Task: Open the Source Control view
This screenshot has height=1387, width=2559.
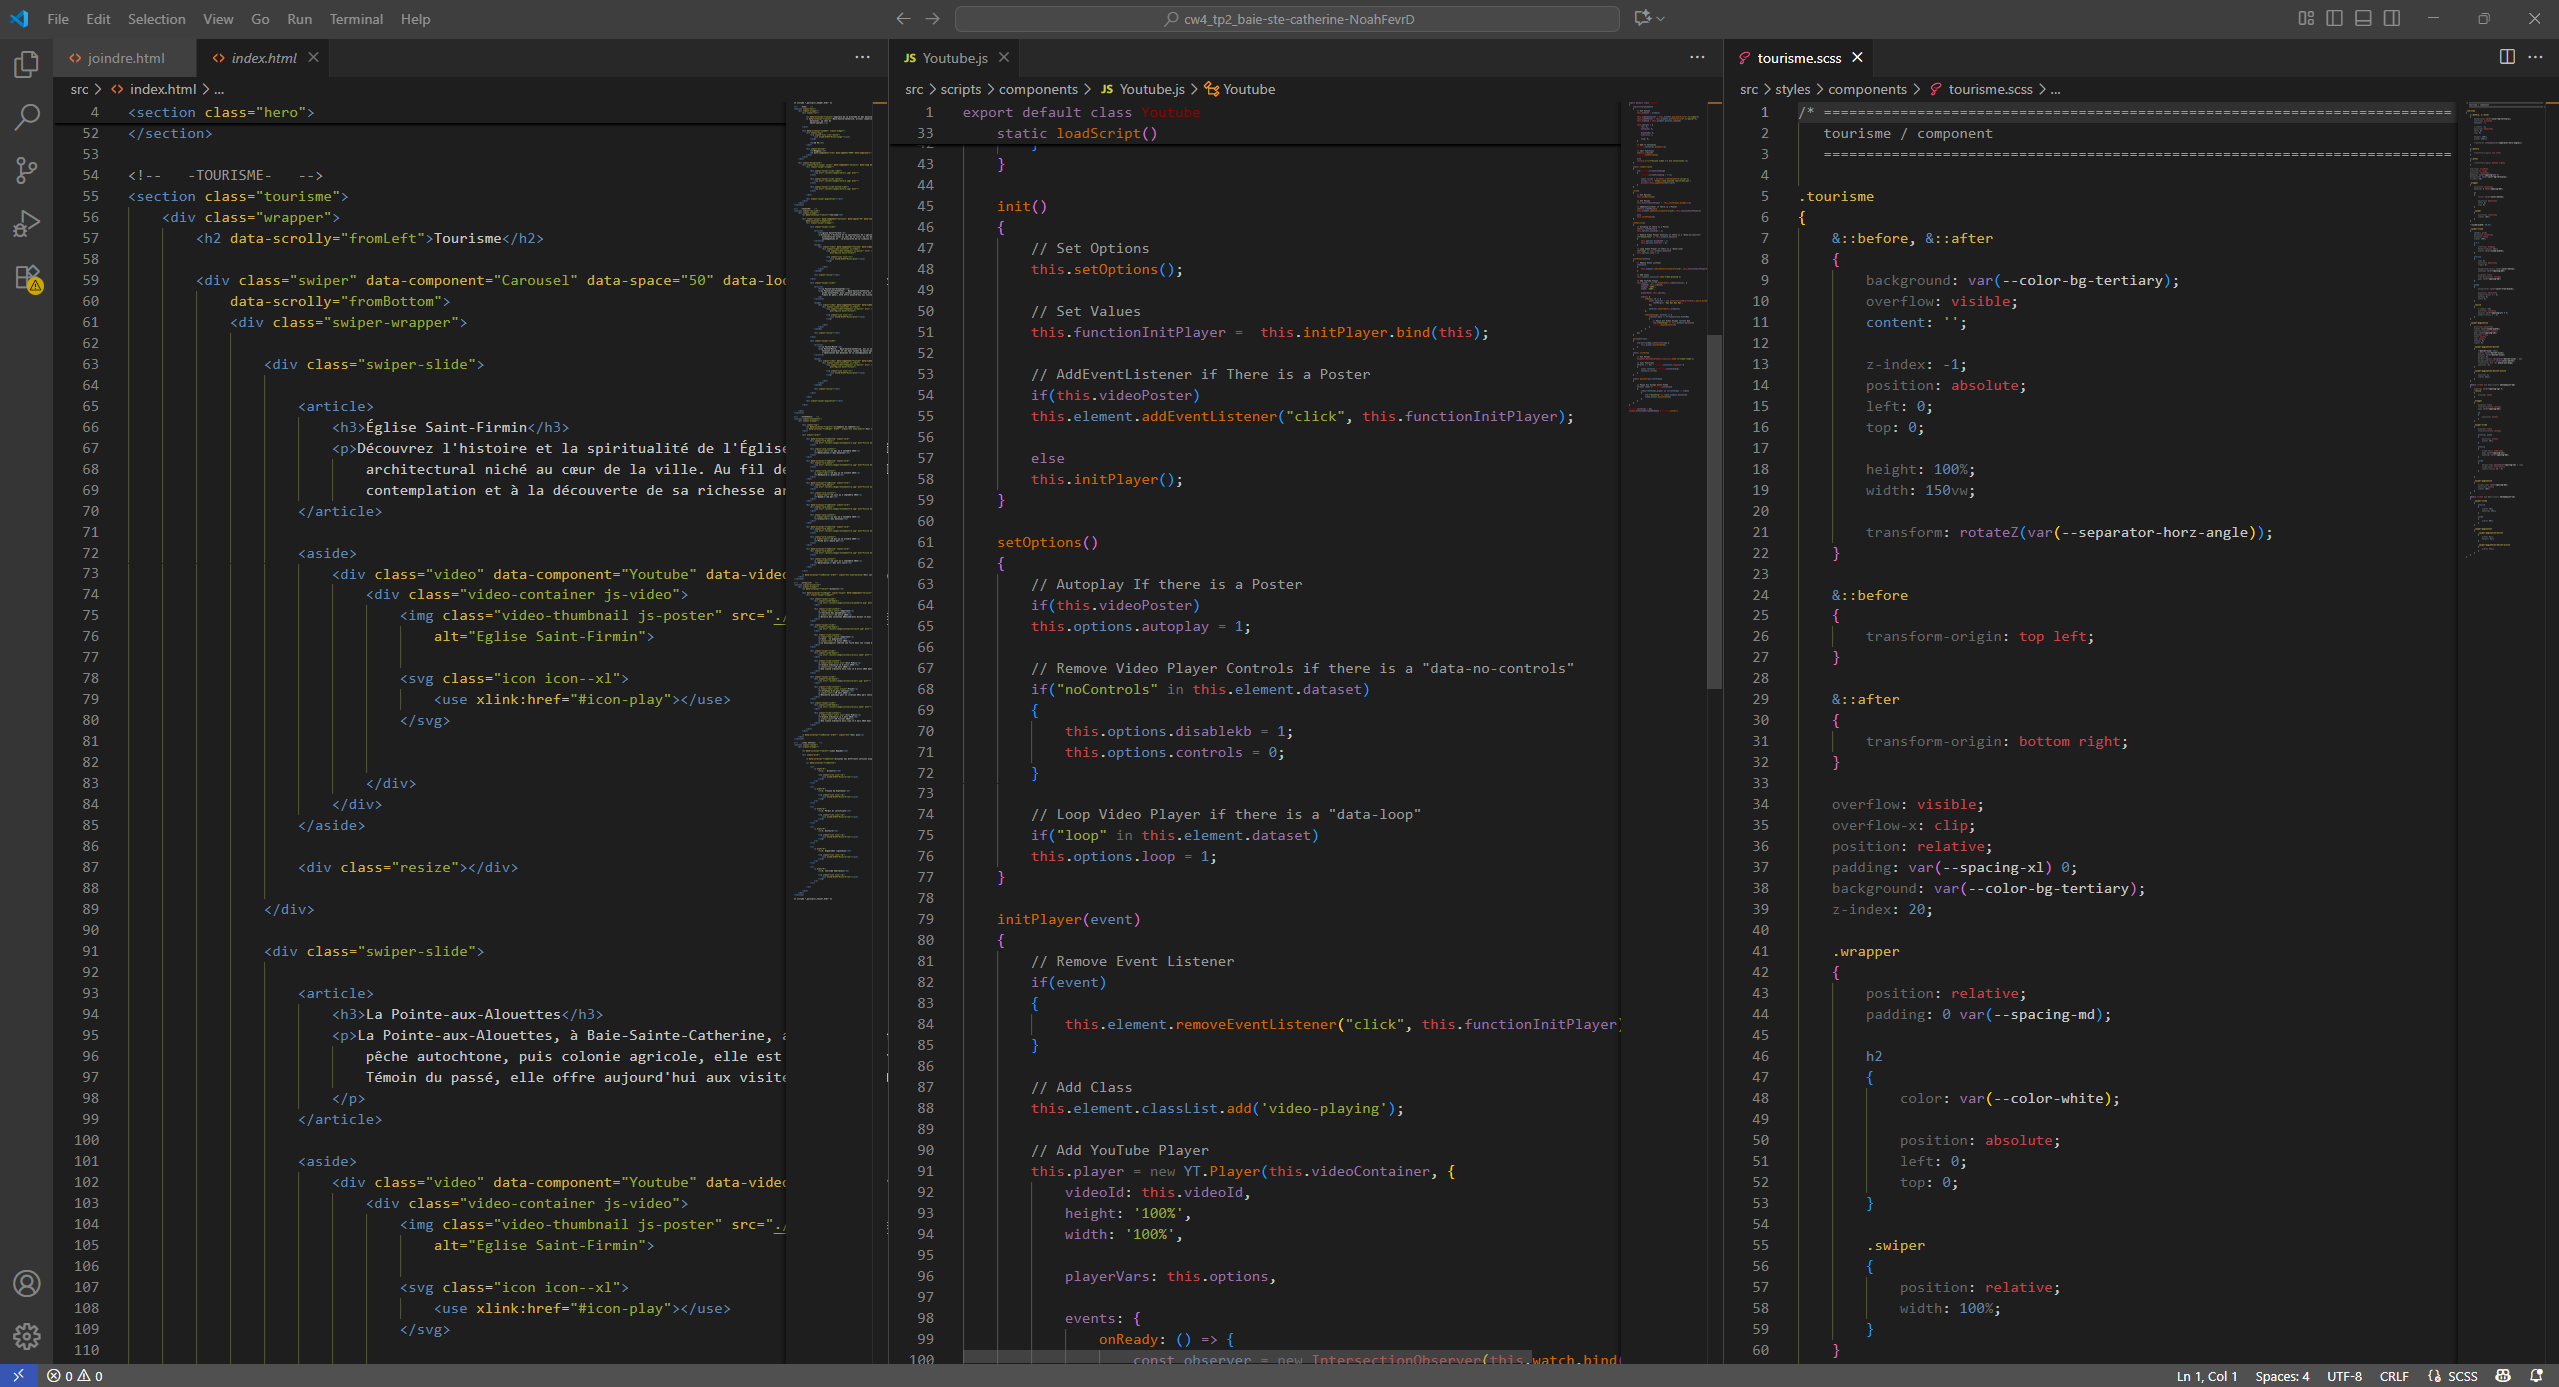Action: point(27,171)
